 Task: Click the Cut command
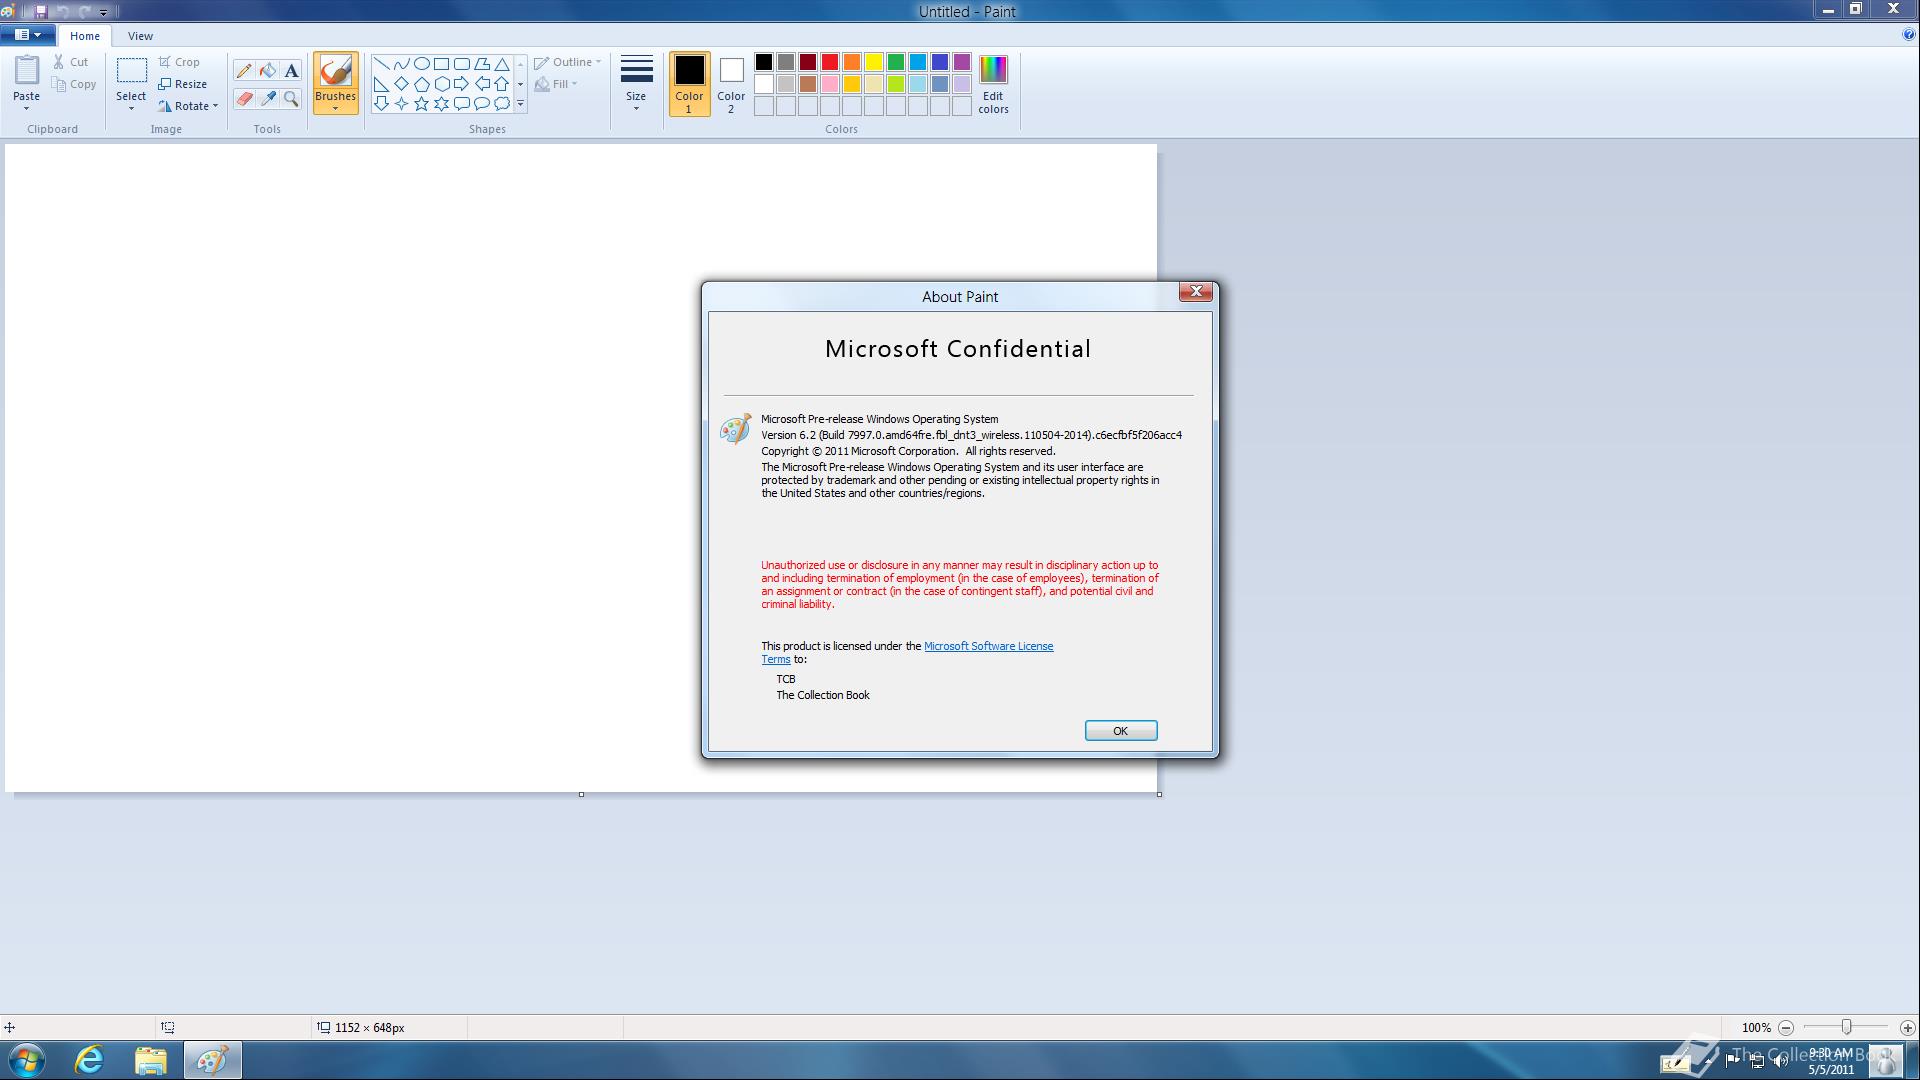71,62
